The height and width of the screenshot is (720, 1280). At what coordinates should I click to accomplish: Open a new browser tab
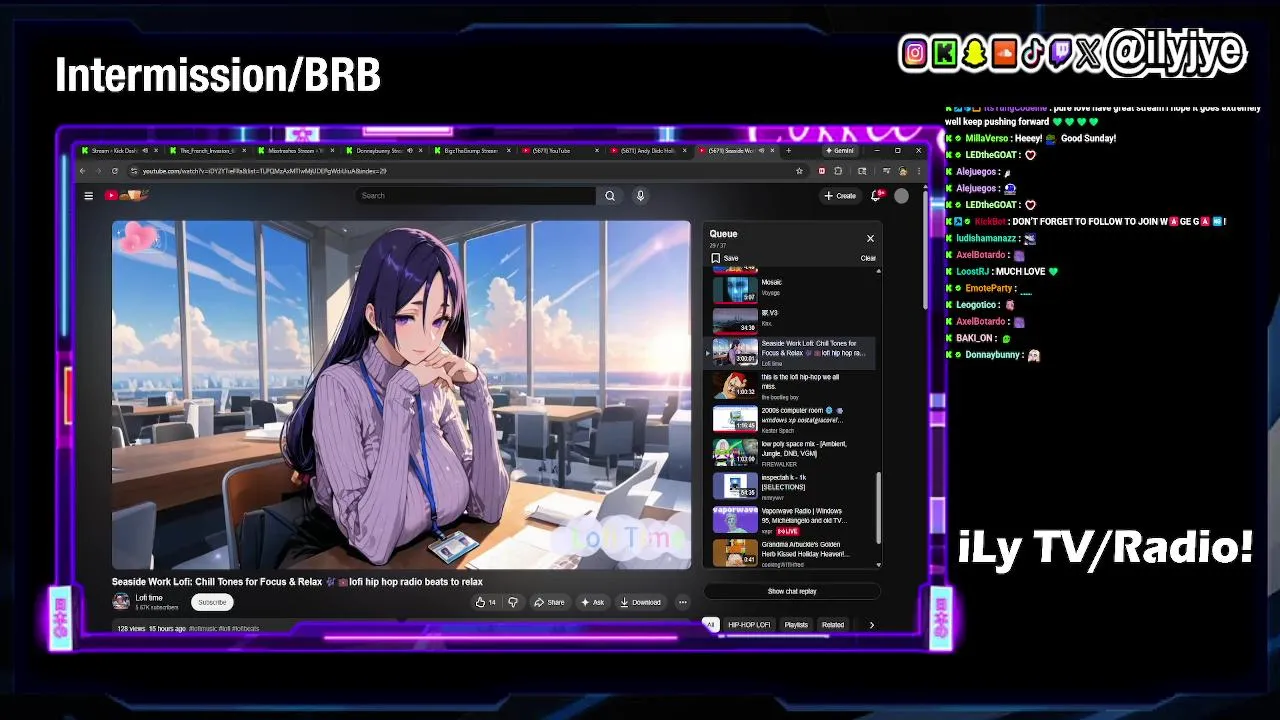(x=788, y=151)
